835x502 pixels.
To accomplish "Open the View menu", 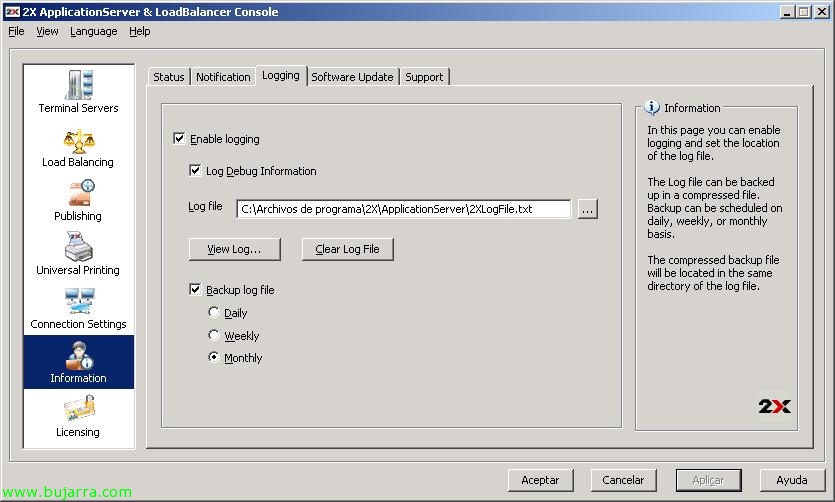I will (47, 31).
